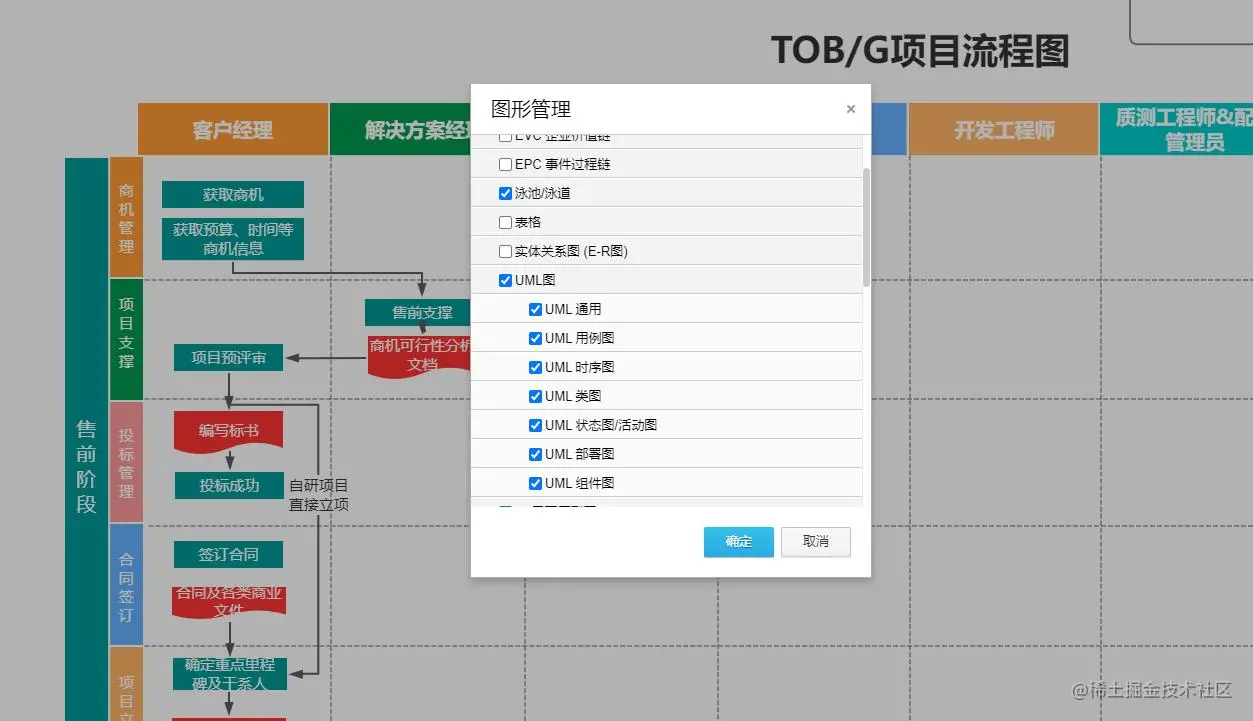Enable 实体关系图 (E-R图) checkbox
The height and width of the screenshot is (721, 1253).
click(x=505, y=251)
